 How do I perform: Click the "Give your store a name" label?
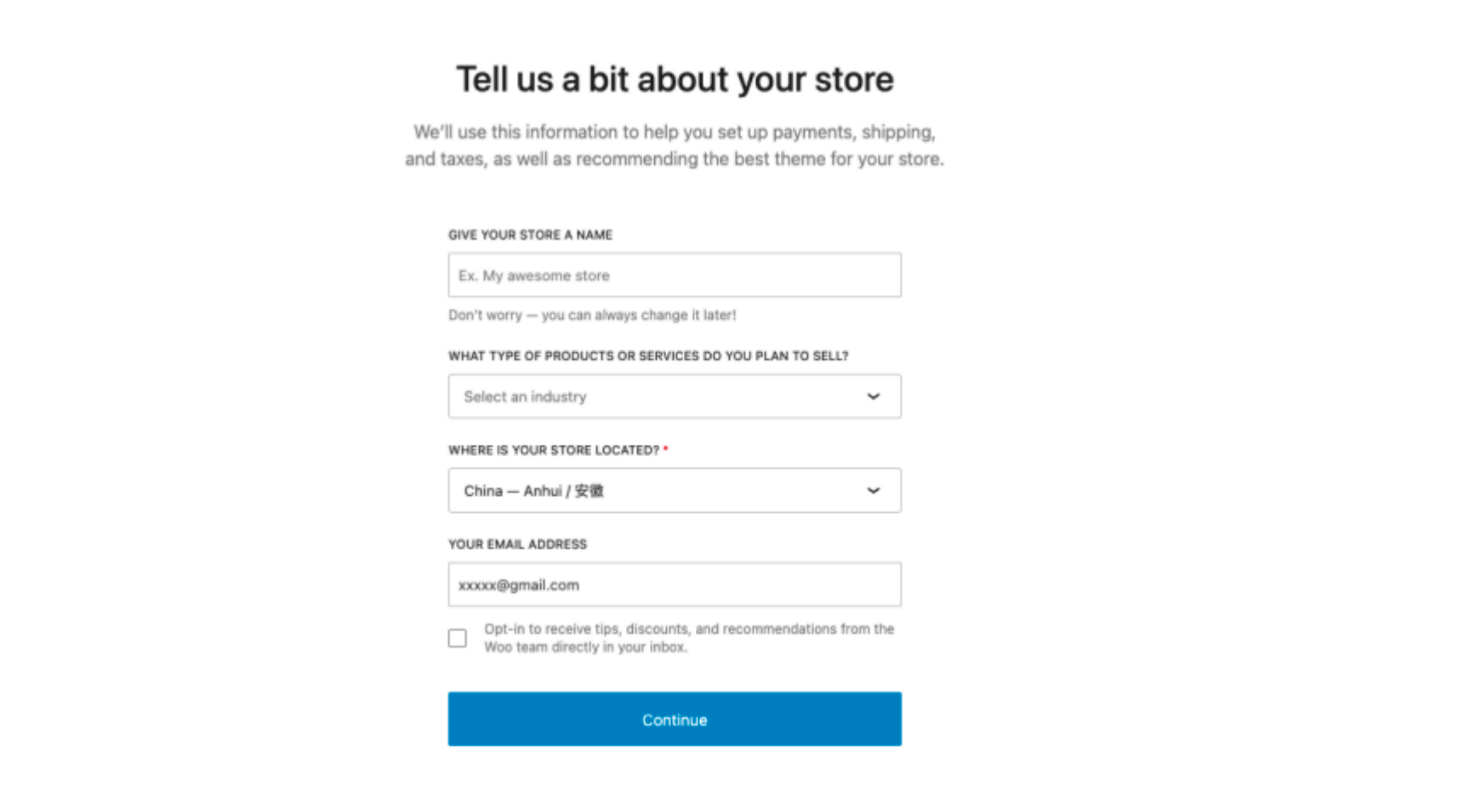point(530,235)
